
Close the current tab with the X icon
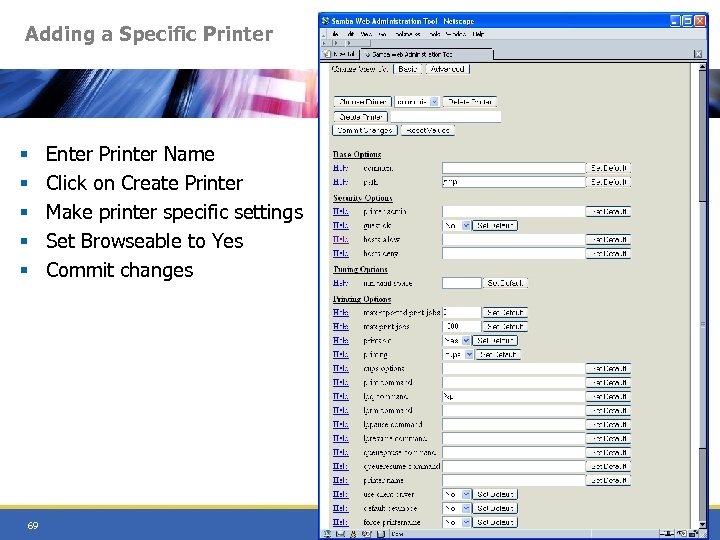point(698,54)
